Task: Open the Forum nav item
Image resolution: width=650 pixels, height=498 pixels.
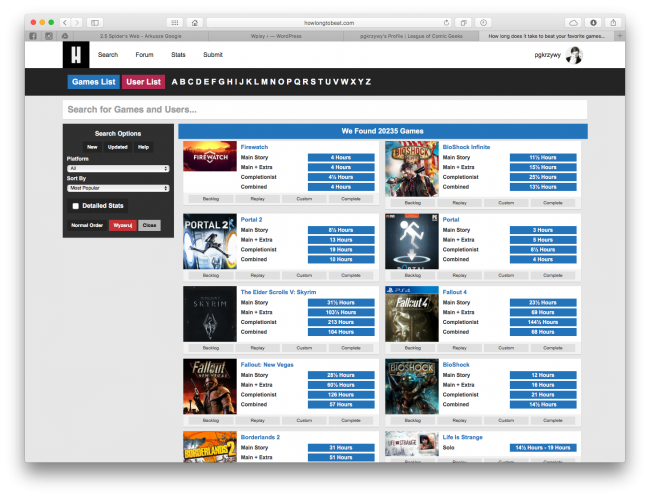Action: [144, 55]
